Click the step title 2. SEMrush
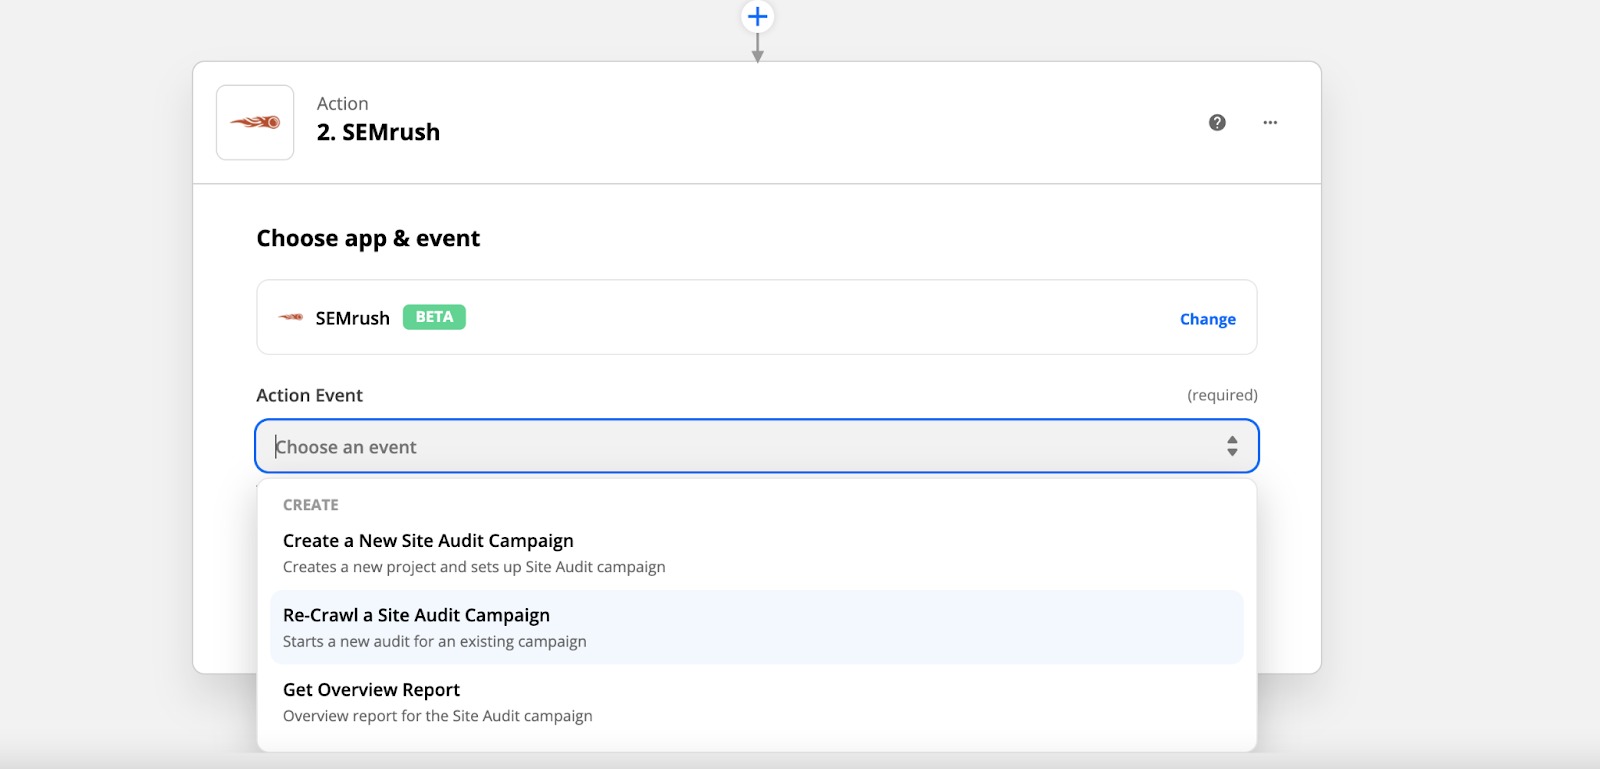Viewport: 1600px width, 769px height. click(x=378, y=132)
